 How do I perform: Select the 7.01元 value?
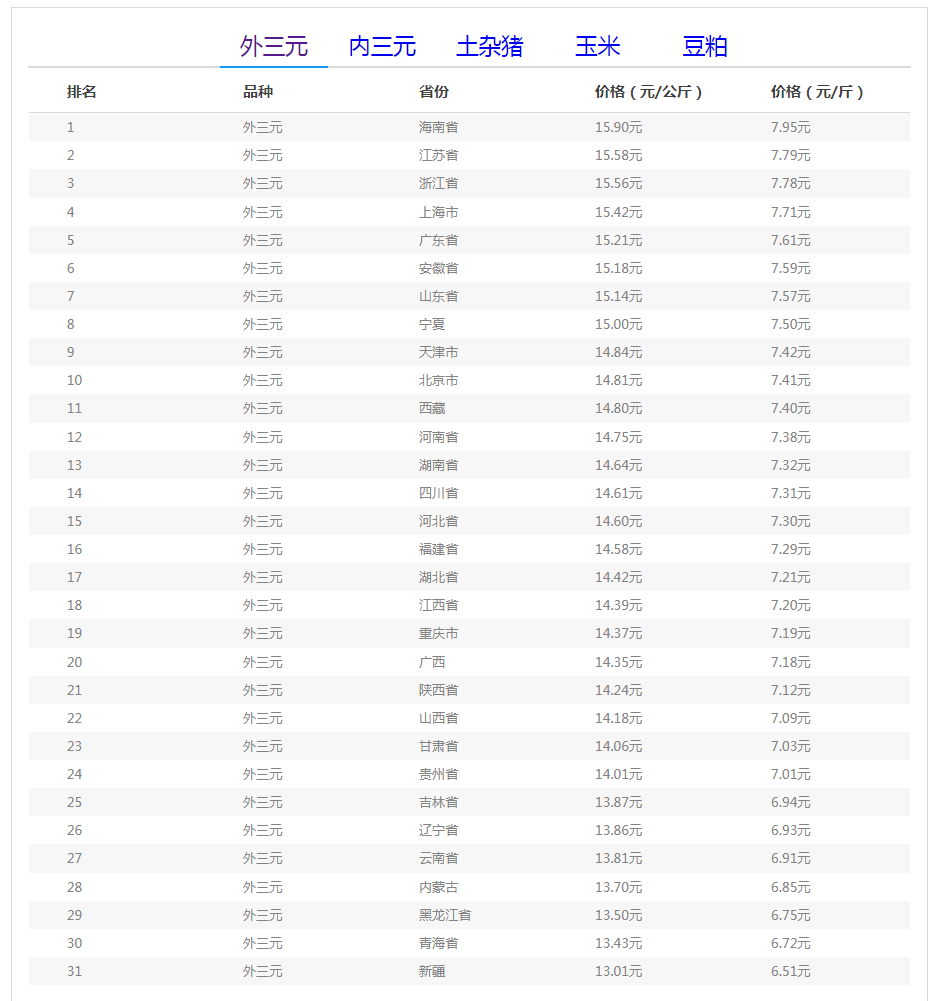pos(791,775)
